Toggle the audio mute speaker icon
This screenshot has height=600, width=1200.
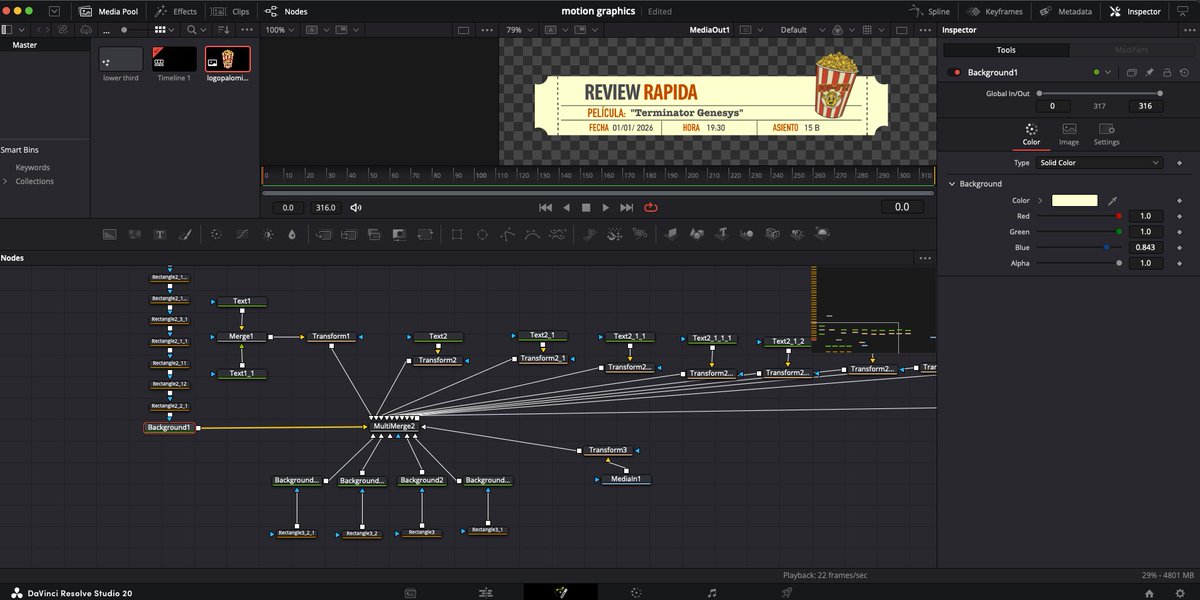point(356,207)
